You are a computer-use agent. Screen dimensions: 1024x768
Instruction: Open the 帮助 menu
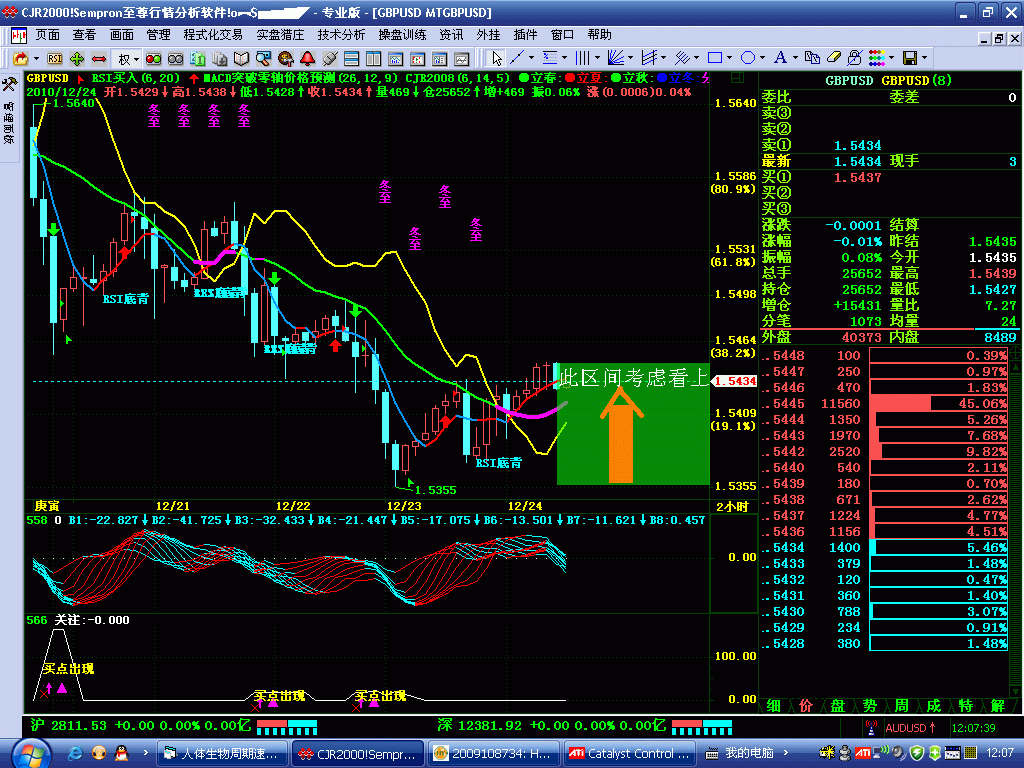pos(599,35)
